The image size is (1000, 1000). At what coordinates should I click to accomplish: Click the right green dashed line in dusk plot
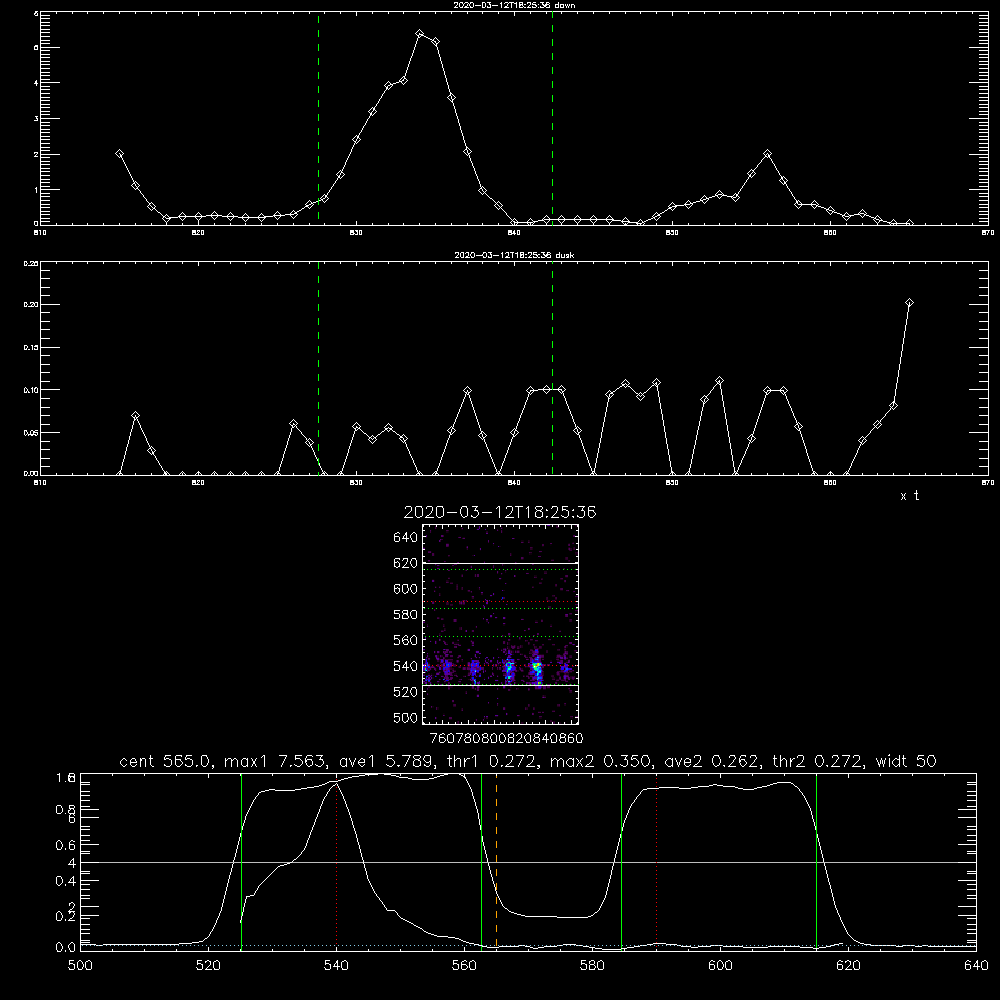(x=552, y=368)
